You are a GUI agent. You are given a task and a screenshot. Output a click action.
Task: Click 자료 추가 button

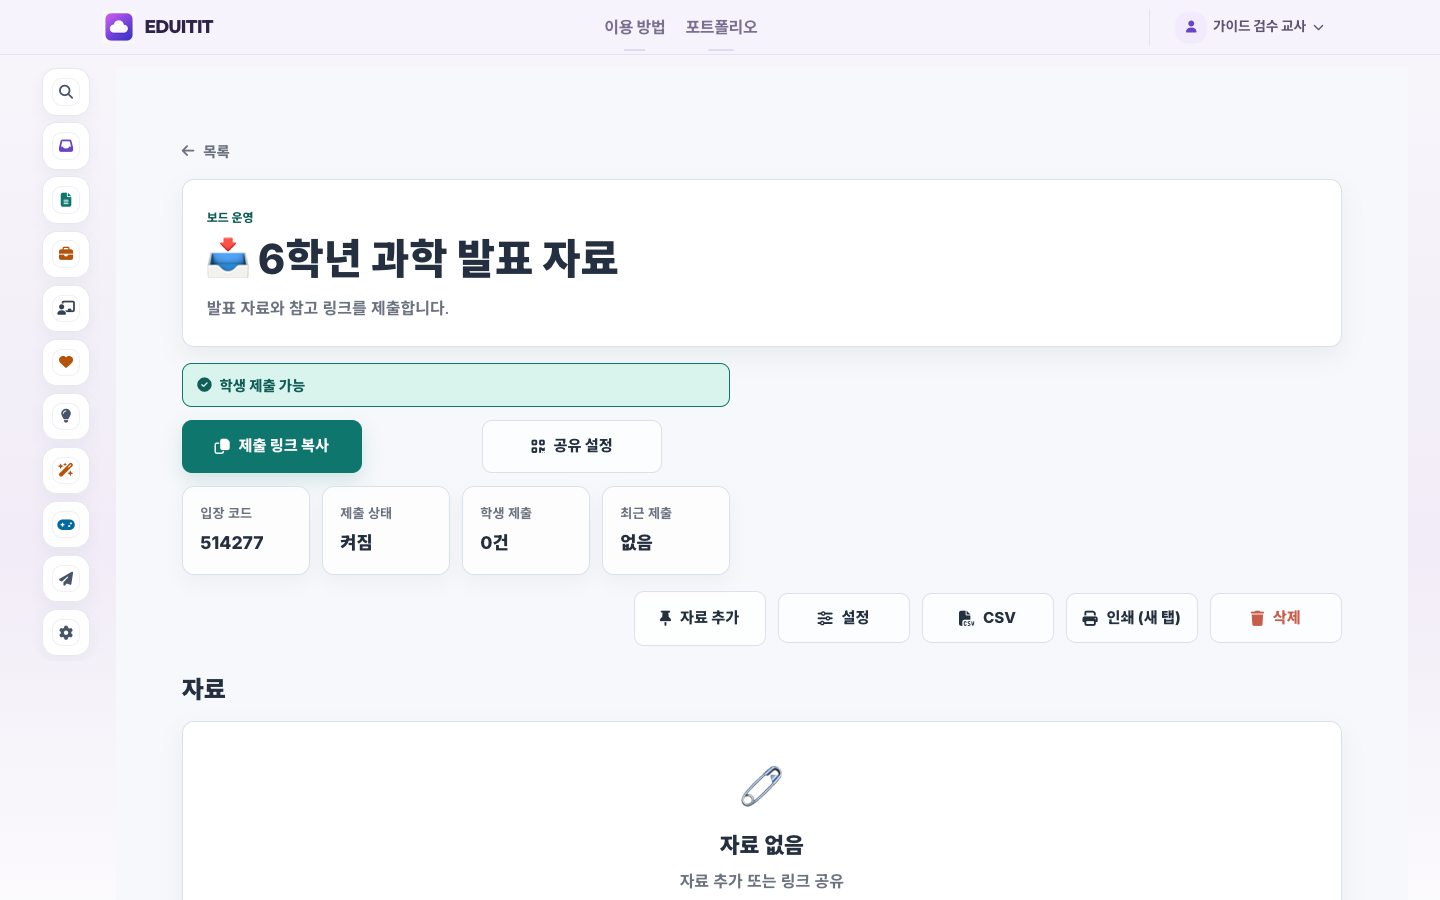700,618
